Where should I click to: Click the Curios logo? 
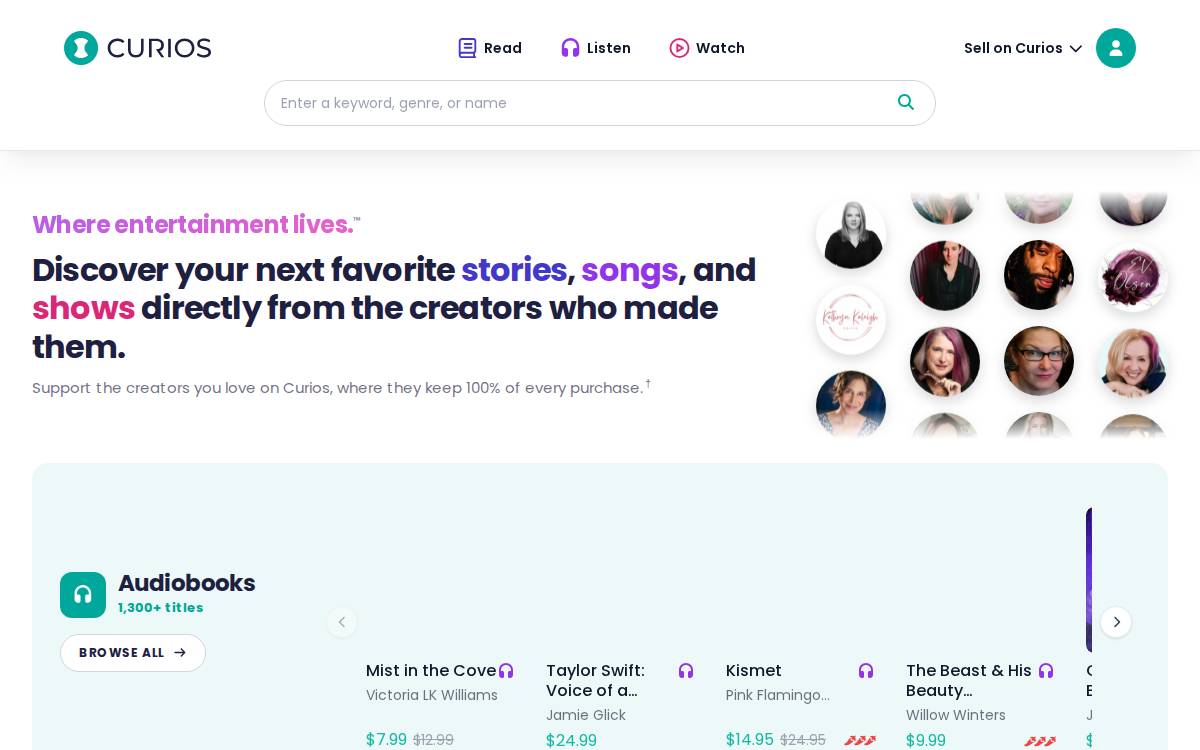pos(138,48)
